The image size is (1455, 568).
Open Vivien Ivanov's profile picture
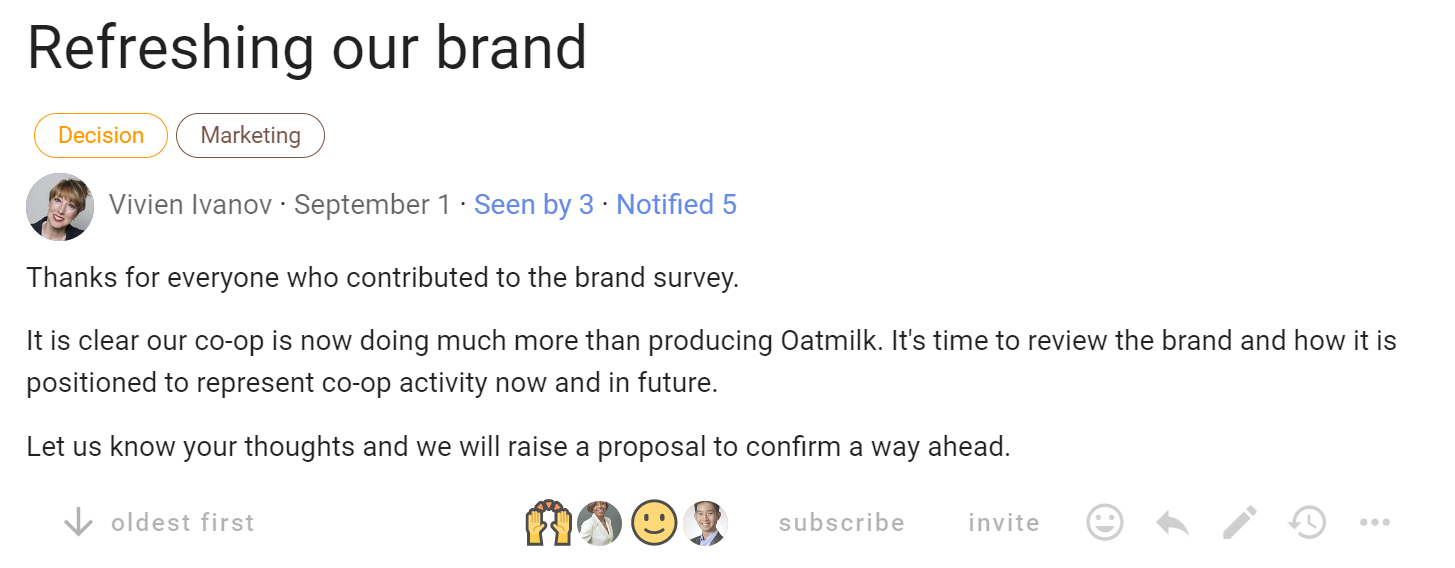(60, 207)
